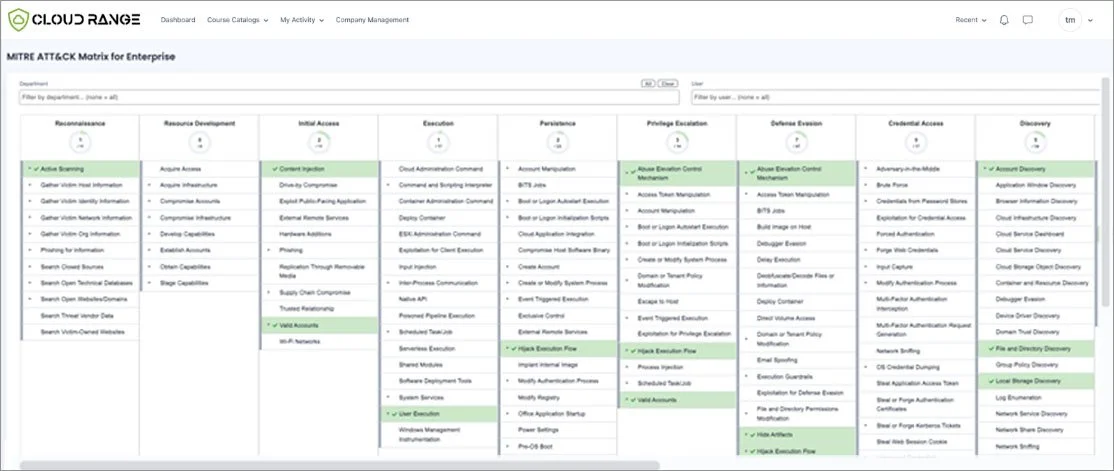Open the chat messages icon
The height and width of the screenshot is (471, 1114).
coord(1027,20)
